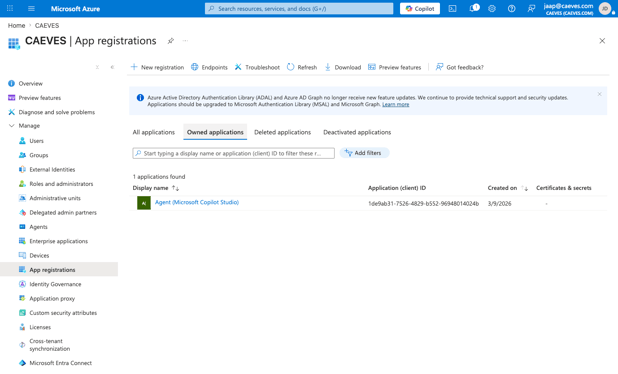Open Cloud Shell from the top bar
Image resolution: width=618 pixels, height=374 pixels.
tap(452, 8)
